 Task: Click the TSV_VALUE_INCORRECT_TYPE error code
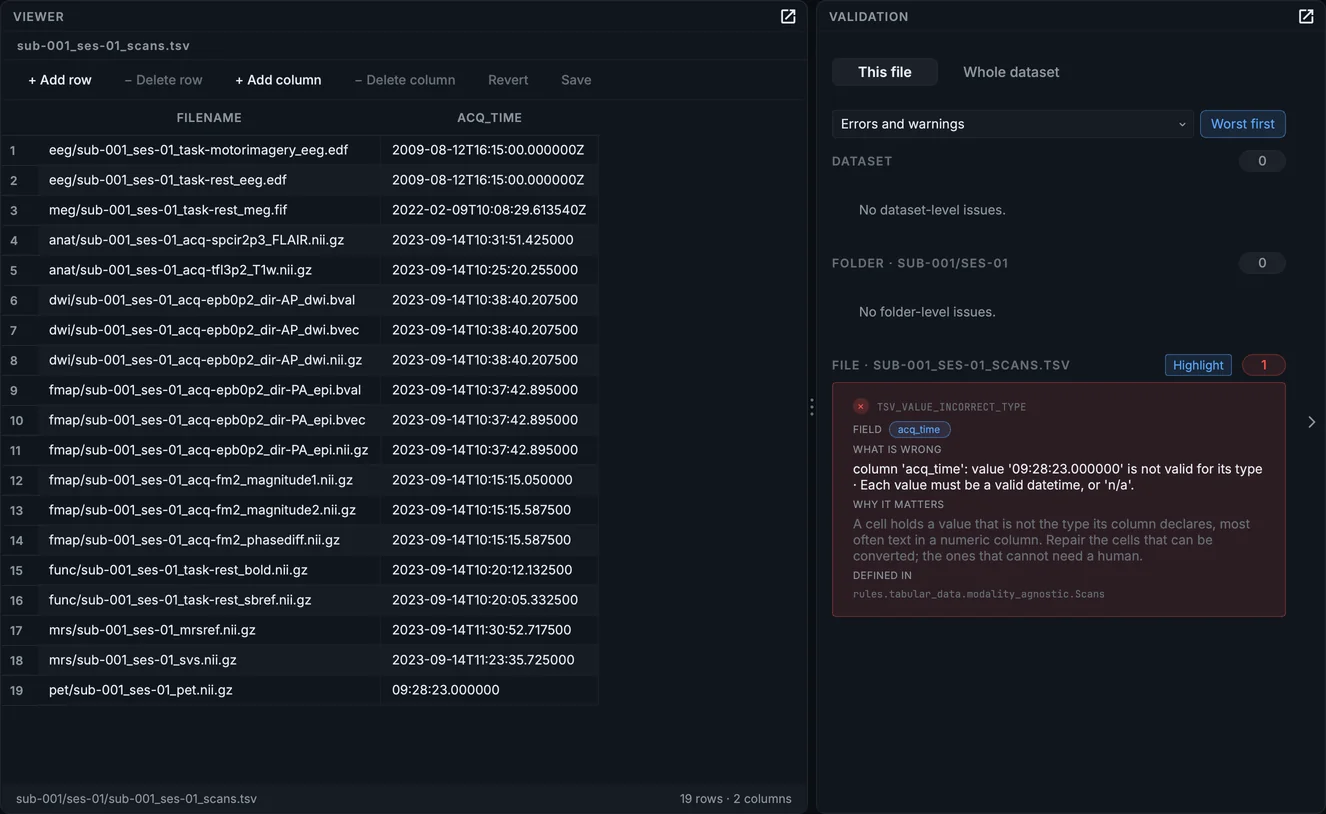[951, 407]
